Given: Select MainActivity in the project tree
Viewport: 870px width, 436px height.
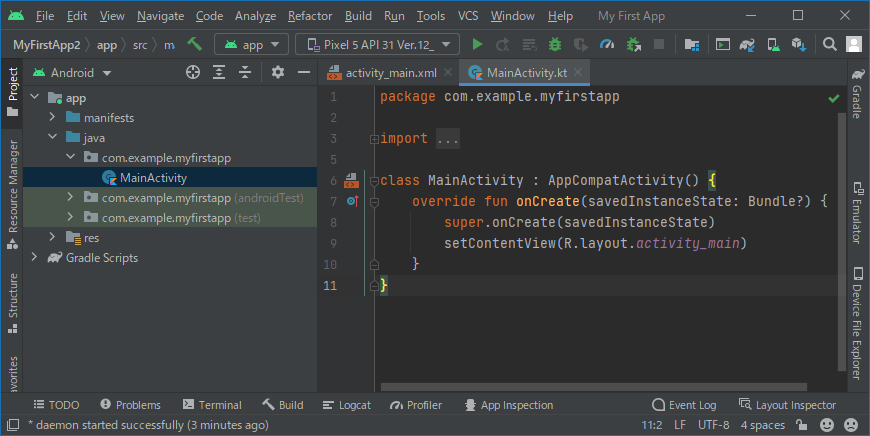Looking at the screenshot, I should [x=153, y=178].
